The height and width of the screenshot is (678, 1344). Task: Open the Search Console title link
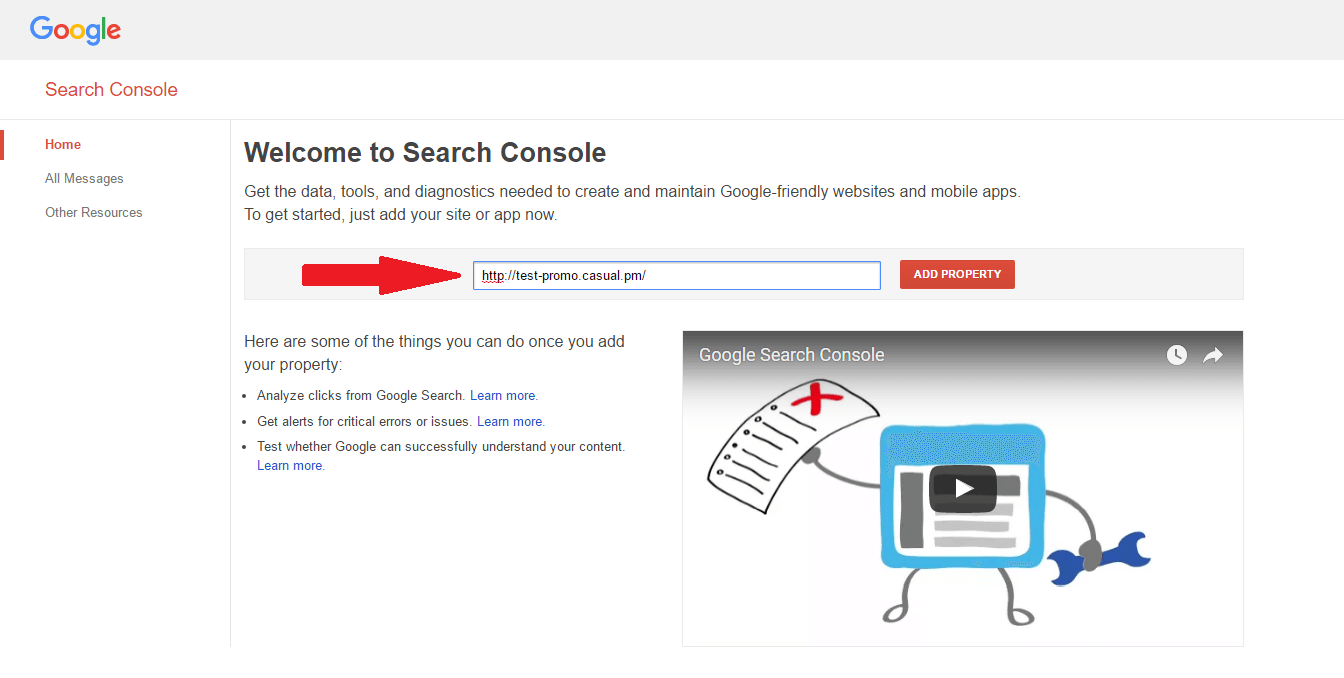(x=111, y=90)
